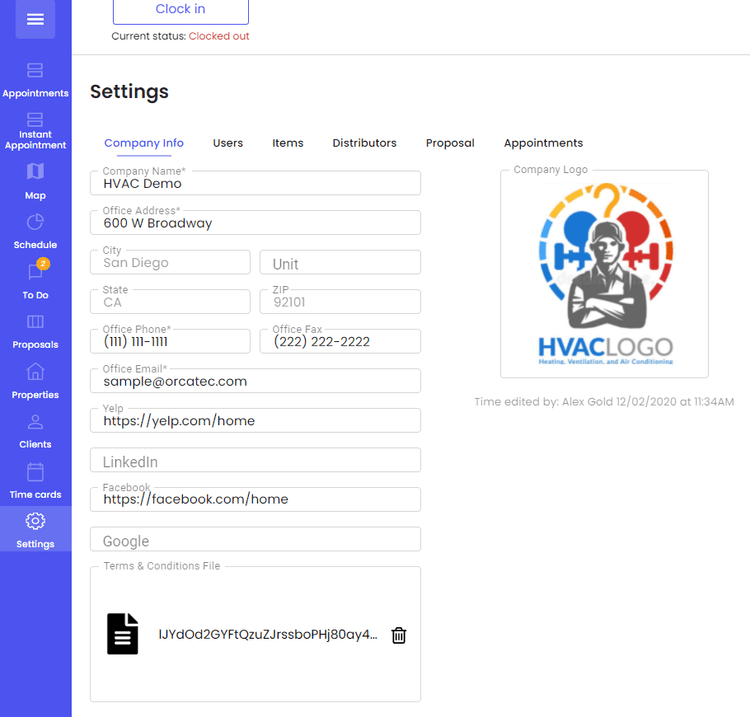Click the empty LinkedIn field
This screenshot has width=750, height=717.
tap(255, 461)
